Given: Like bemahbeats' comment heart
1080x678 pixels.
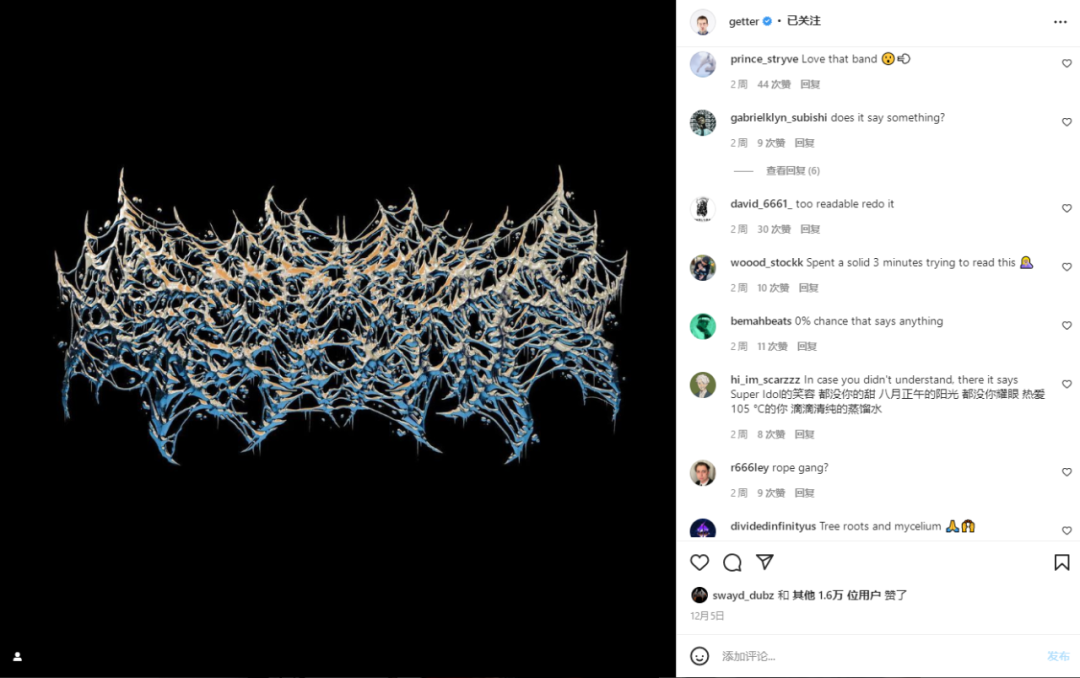Looking at the screenshot, I should coord(1066,325).
